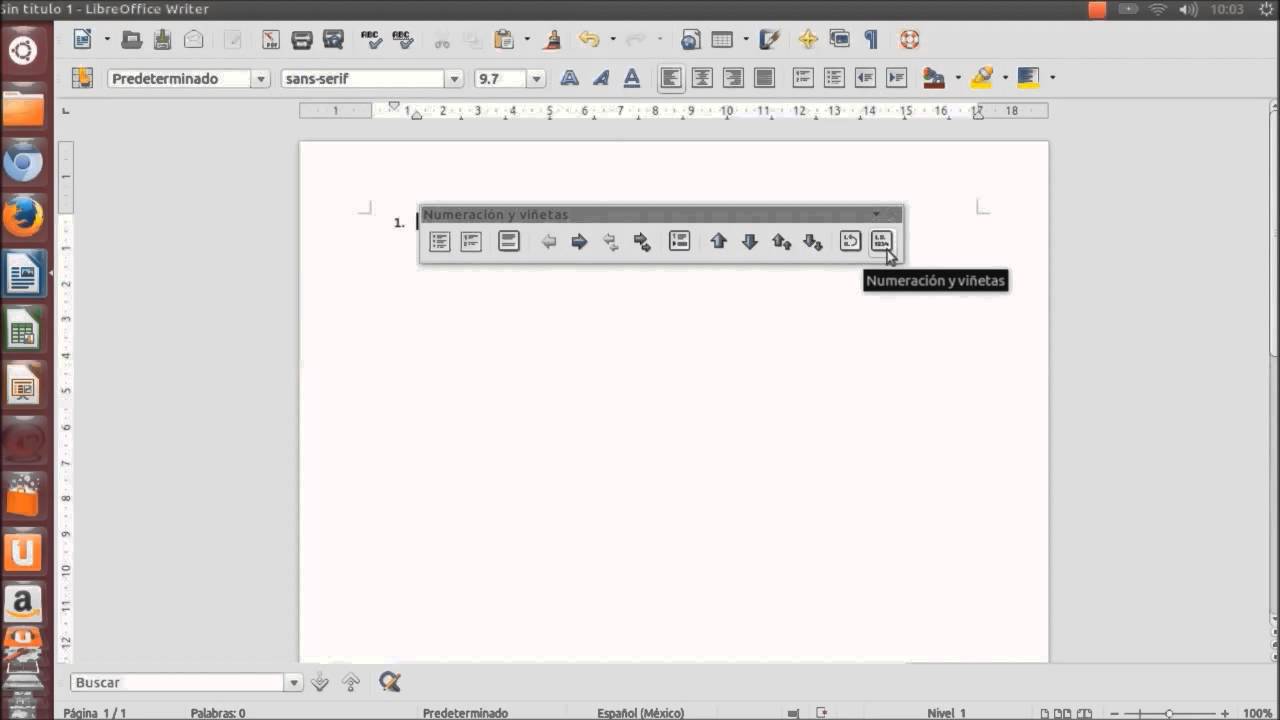
Task: Open the floating toolbar options arrow
Action: [876, 214]
